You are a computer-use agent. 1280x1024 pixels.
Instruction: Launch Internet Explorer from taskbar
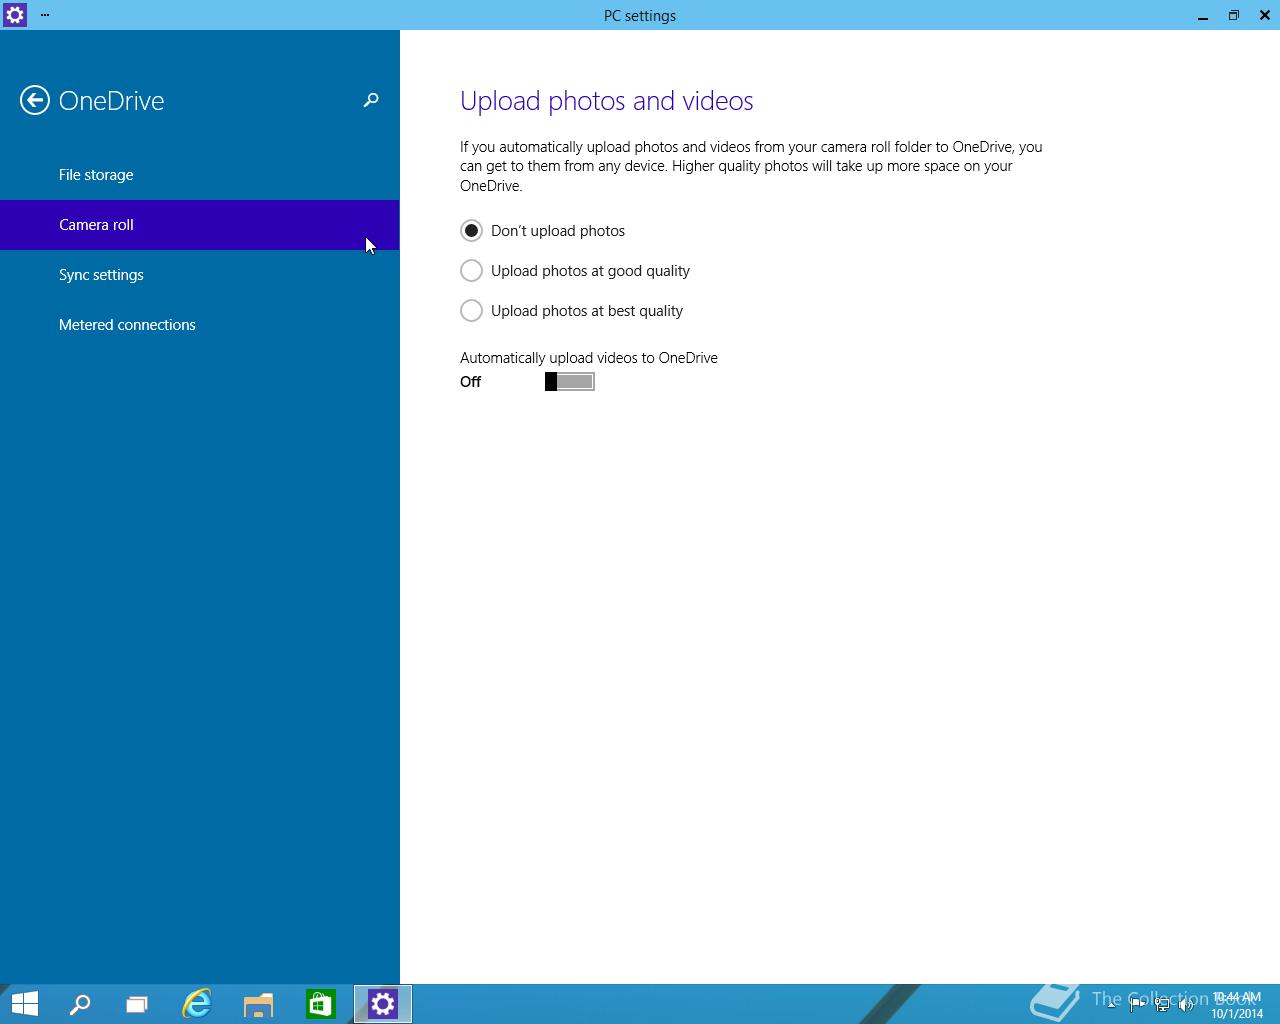click(x=197, y=1004)
